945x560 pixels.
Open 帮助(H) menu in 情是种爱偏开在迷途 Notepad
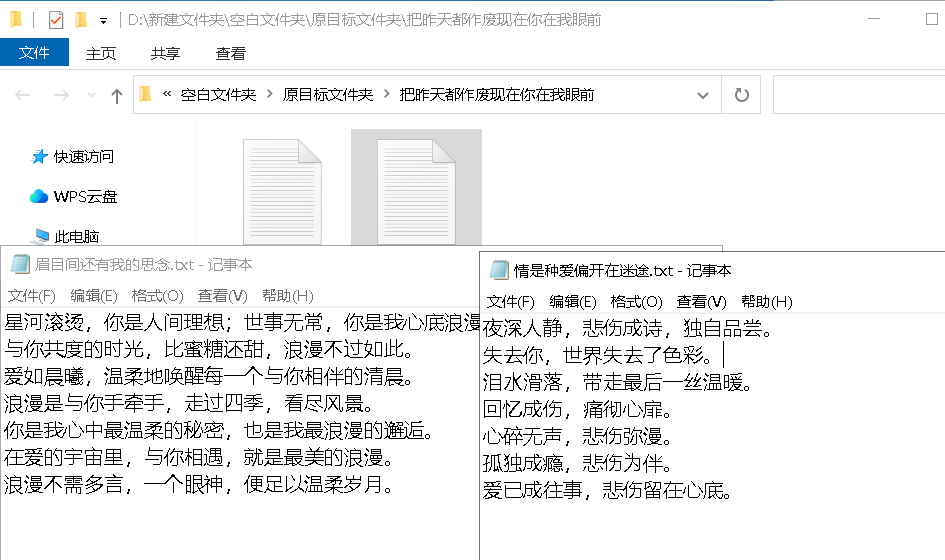(767, 302)
